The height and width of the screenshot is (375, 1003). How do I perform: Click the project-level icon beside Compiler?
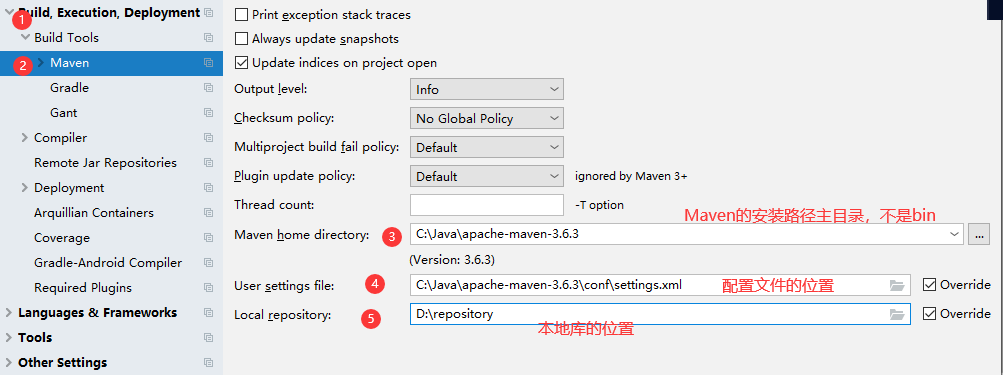[209, 138]
